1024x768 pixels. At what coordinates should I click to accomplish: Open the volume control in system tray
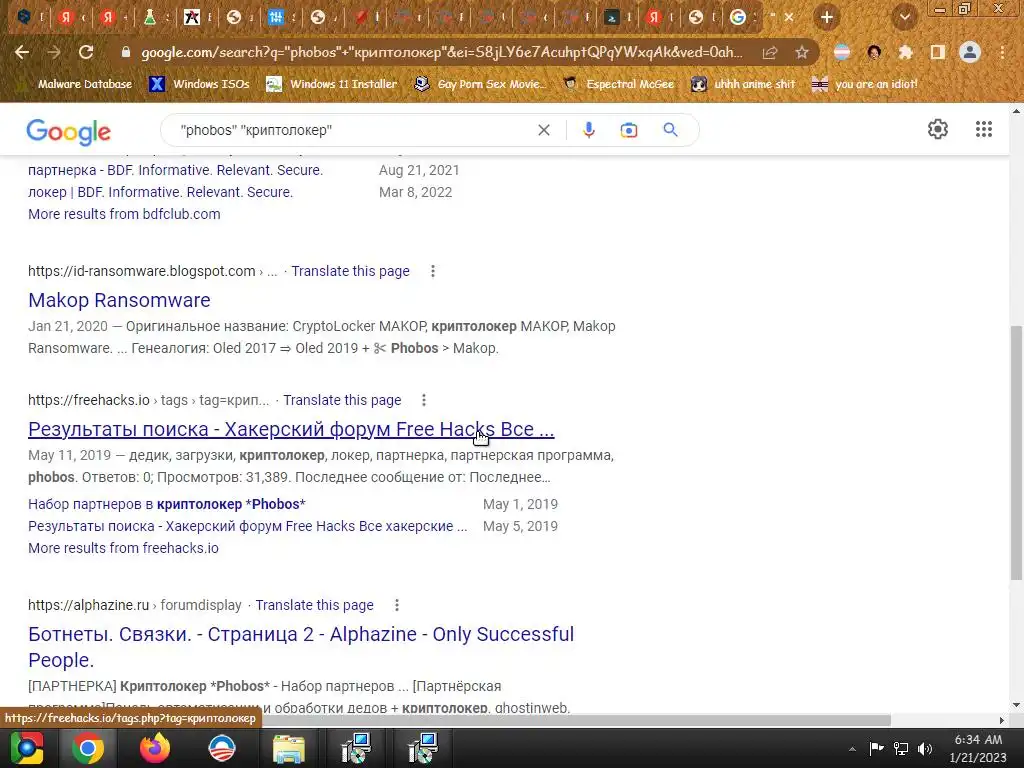(925, 748)
